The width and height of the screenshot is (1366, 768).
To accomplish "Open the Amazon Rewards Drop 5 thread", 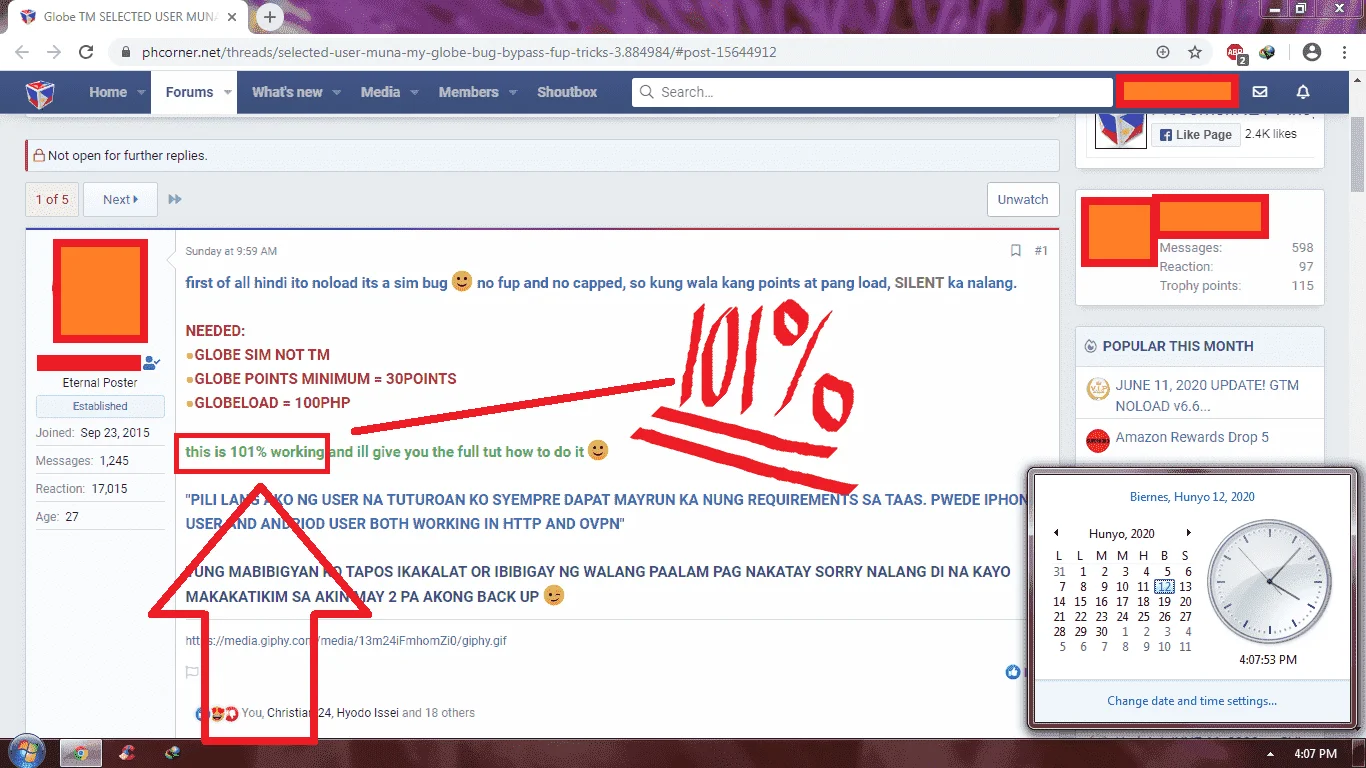I will (x=1192, y=437).
